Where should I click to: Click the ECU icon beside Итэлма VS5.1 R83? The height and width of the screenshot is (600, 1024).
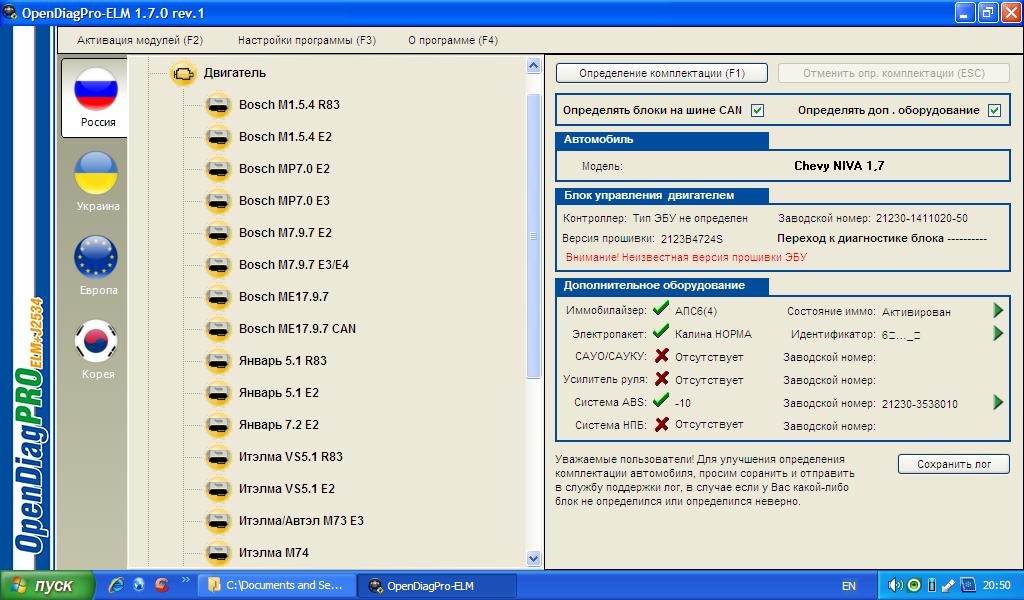tap(218, 457)
